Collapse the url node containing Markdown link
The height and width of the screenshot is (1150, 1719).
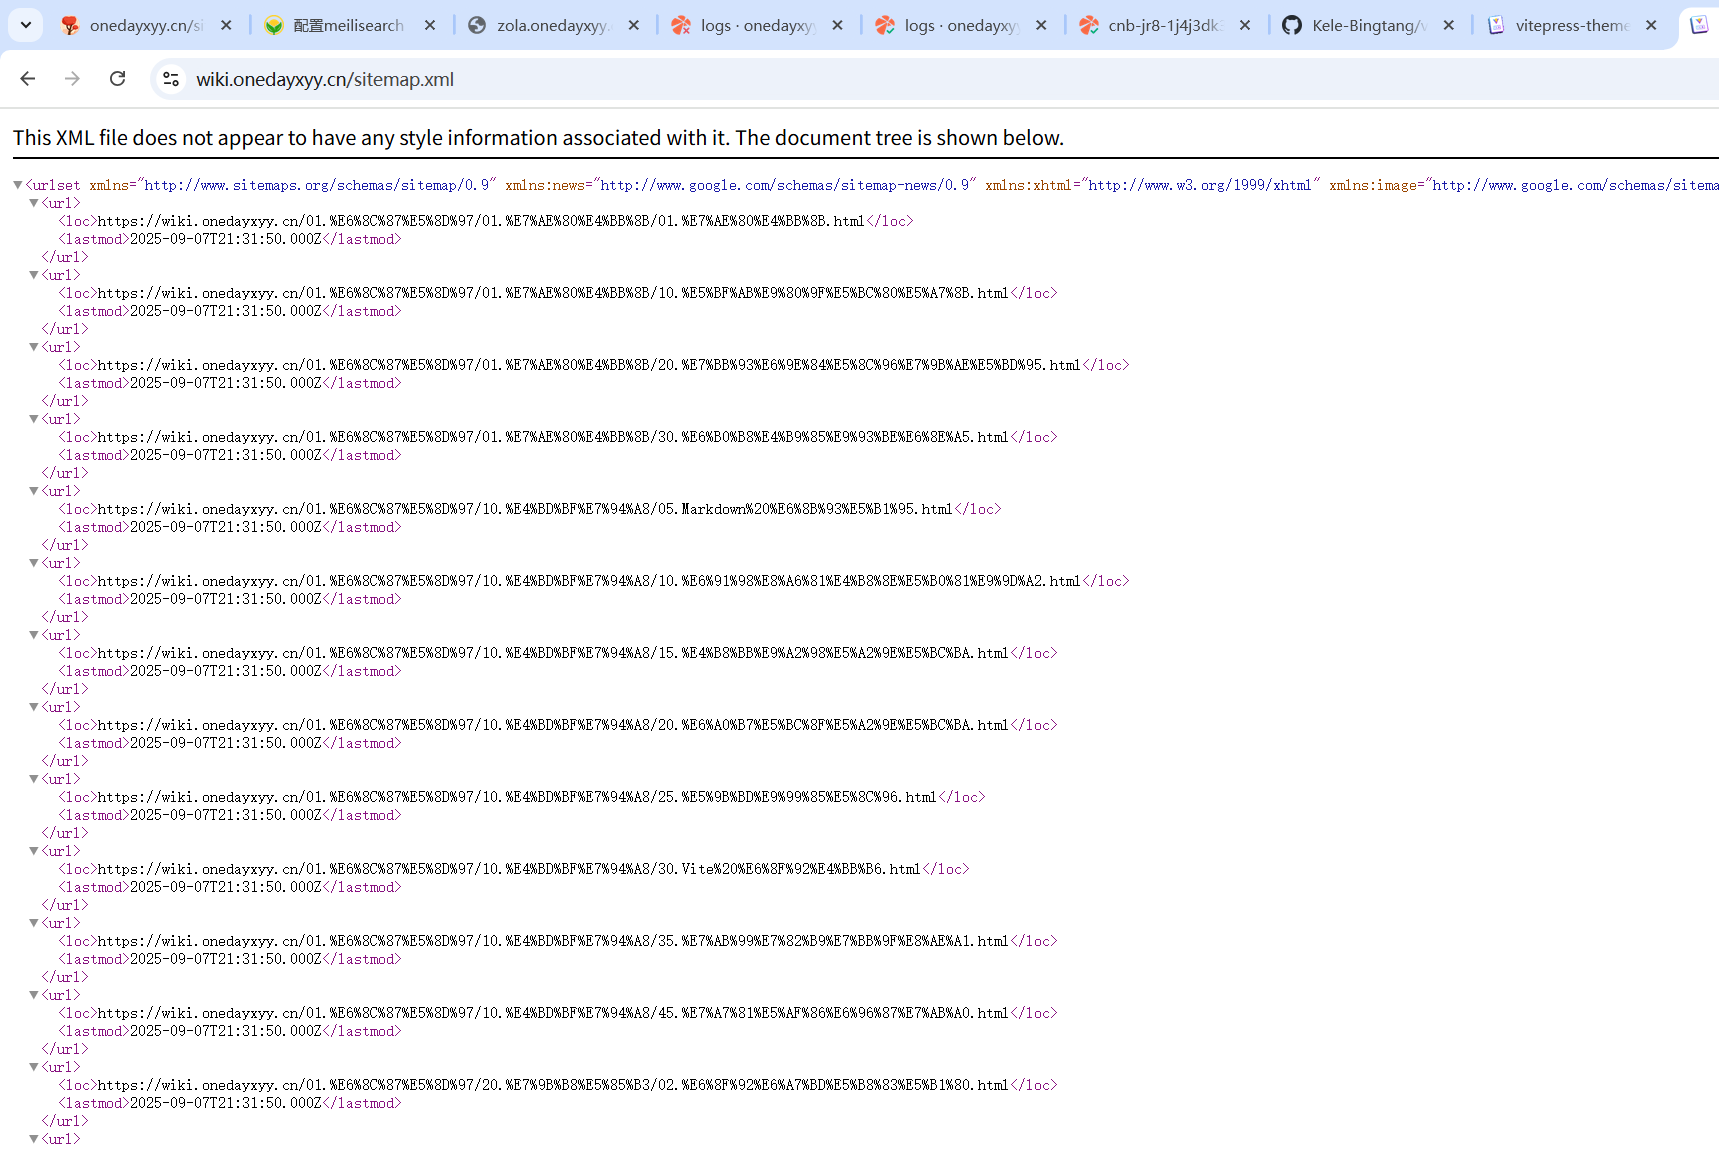point(34,491)
